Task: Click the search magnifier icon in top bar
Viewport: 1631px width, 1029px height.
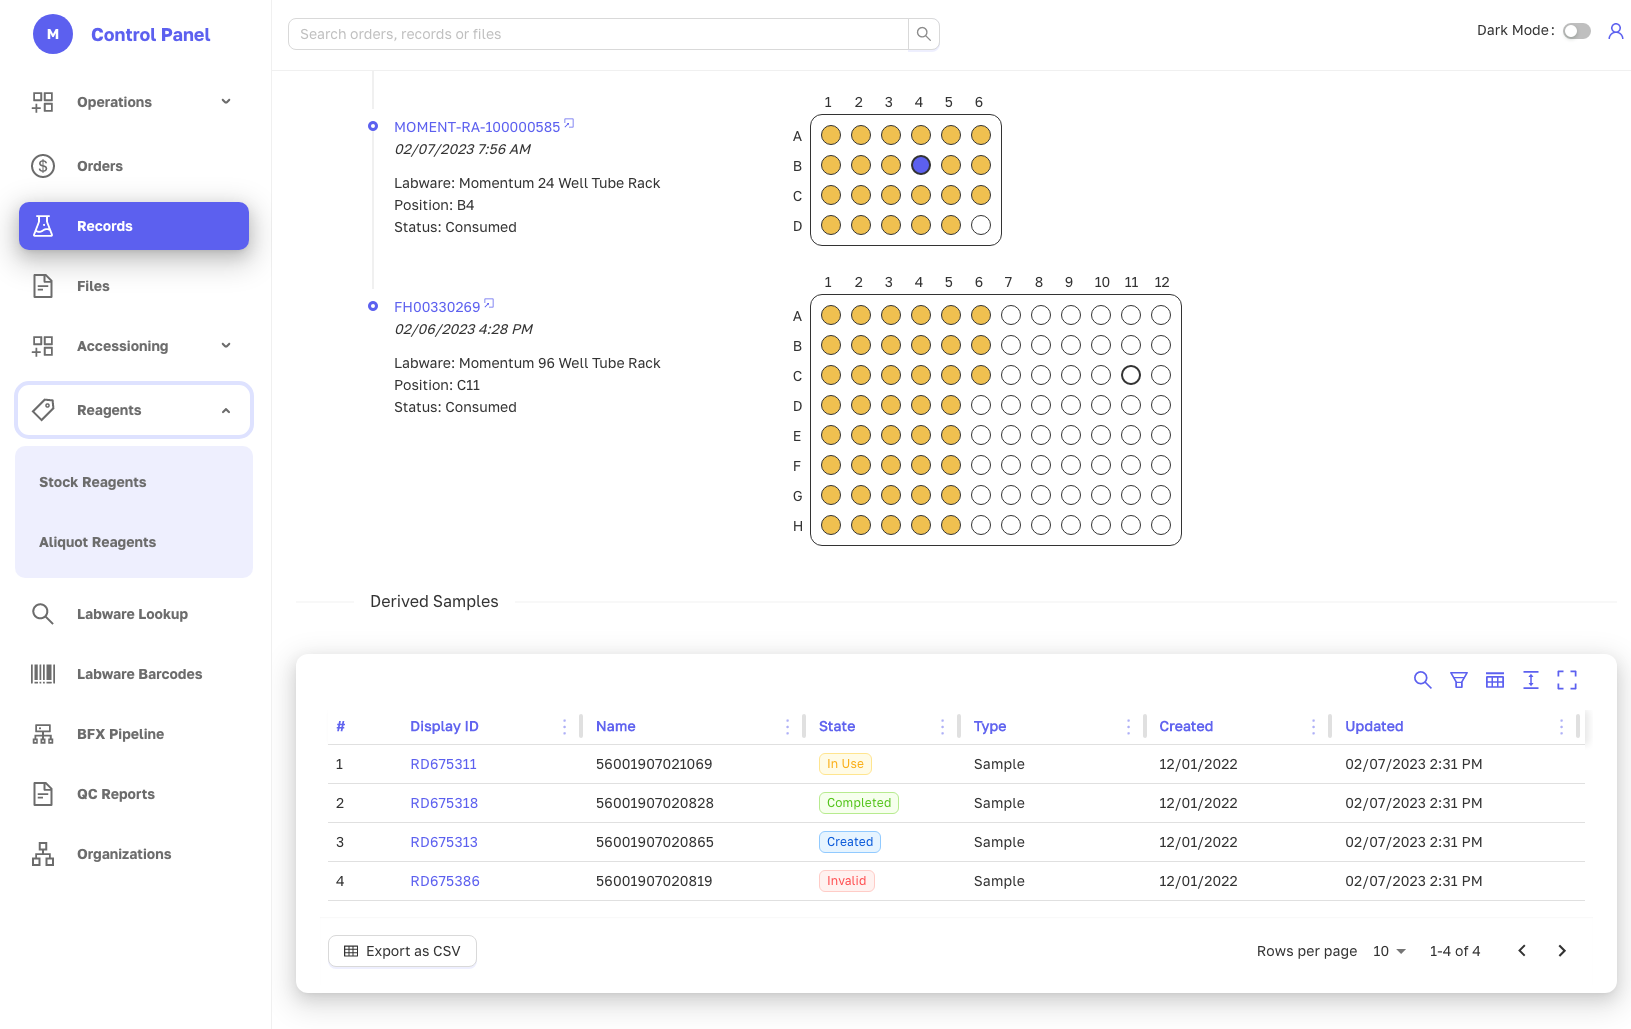Action: (x=923, y=34)
